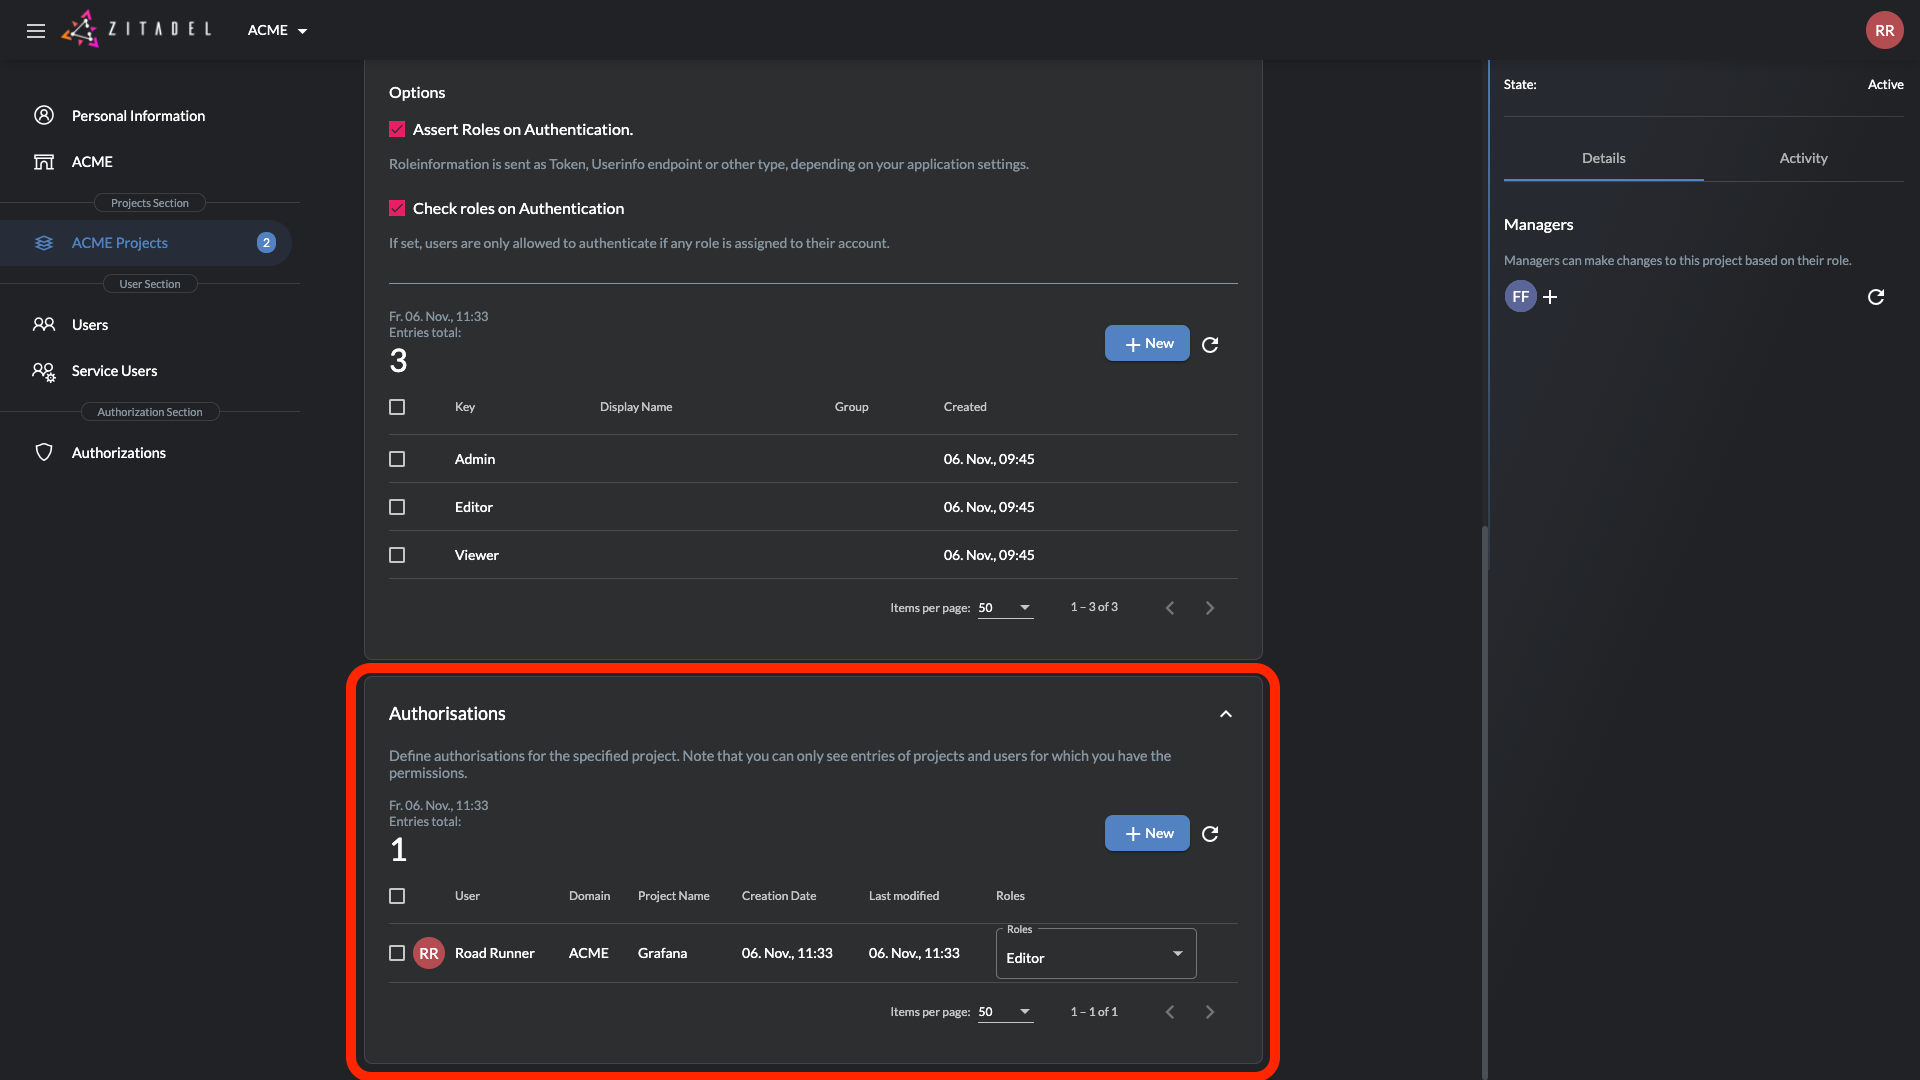Click the ZITADEL logo
The width and height of the screenshot is (1920, 1080).
click(137, 29)
